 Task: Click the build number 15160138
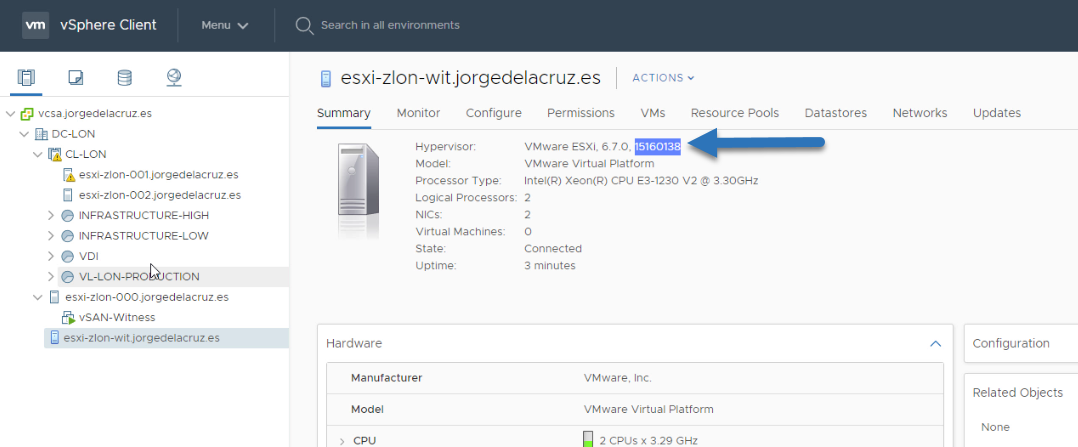658,146
